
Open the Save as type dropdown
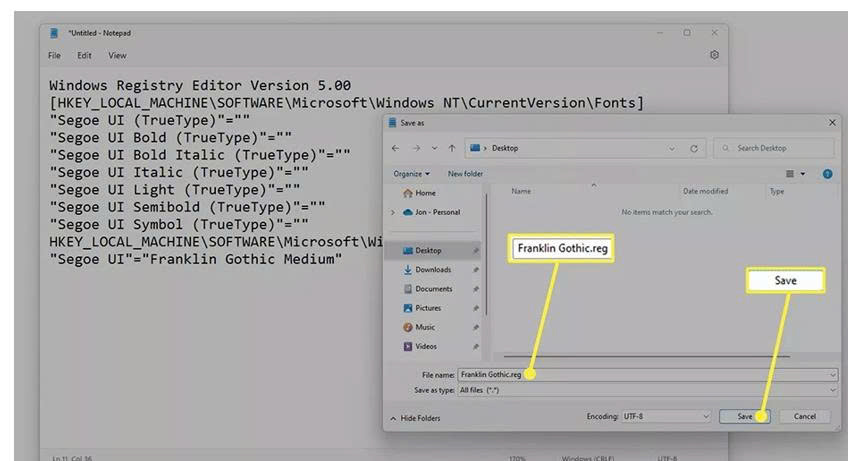647,390
